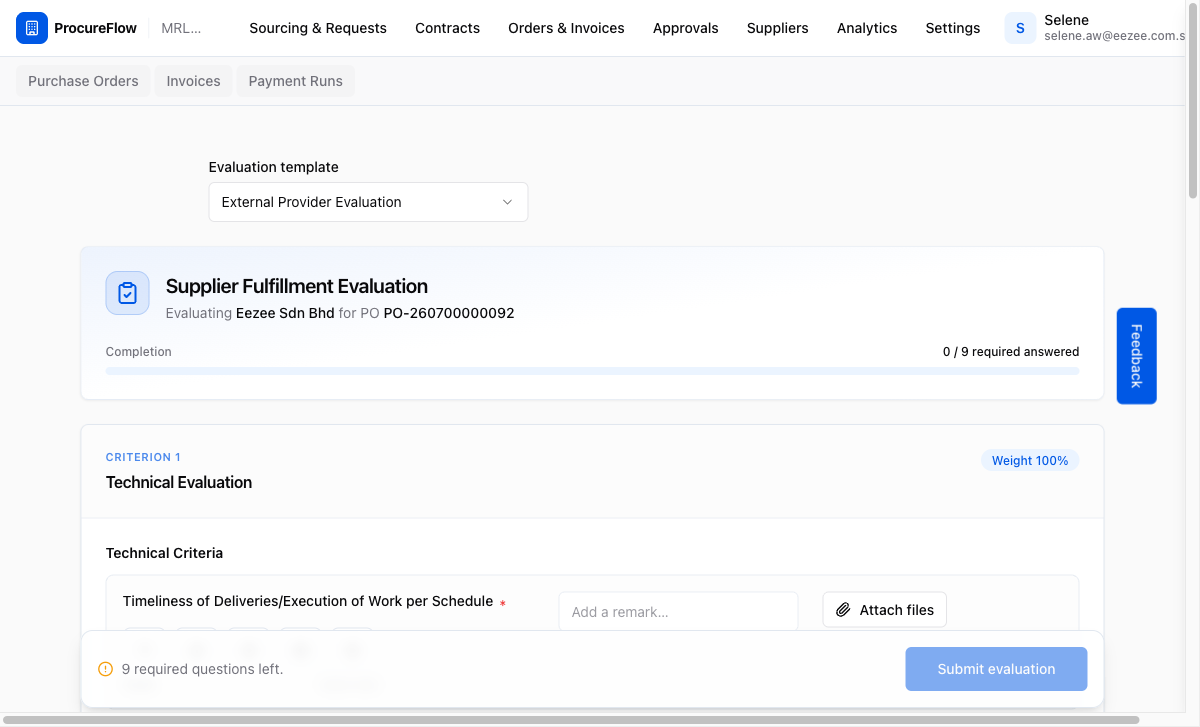
Task: Click the paperclip icon on Attach files
Action: 843,610
